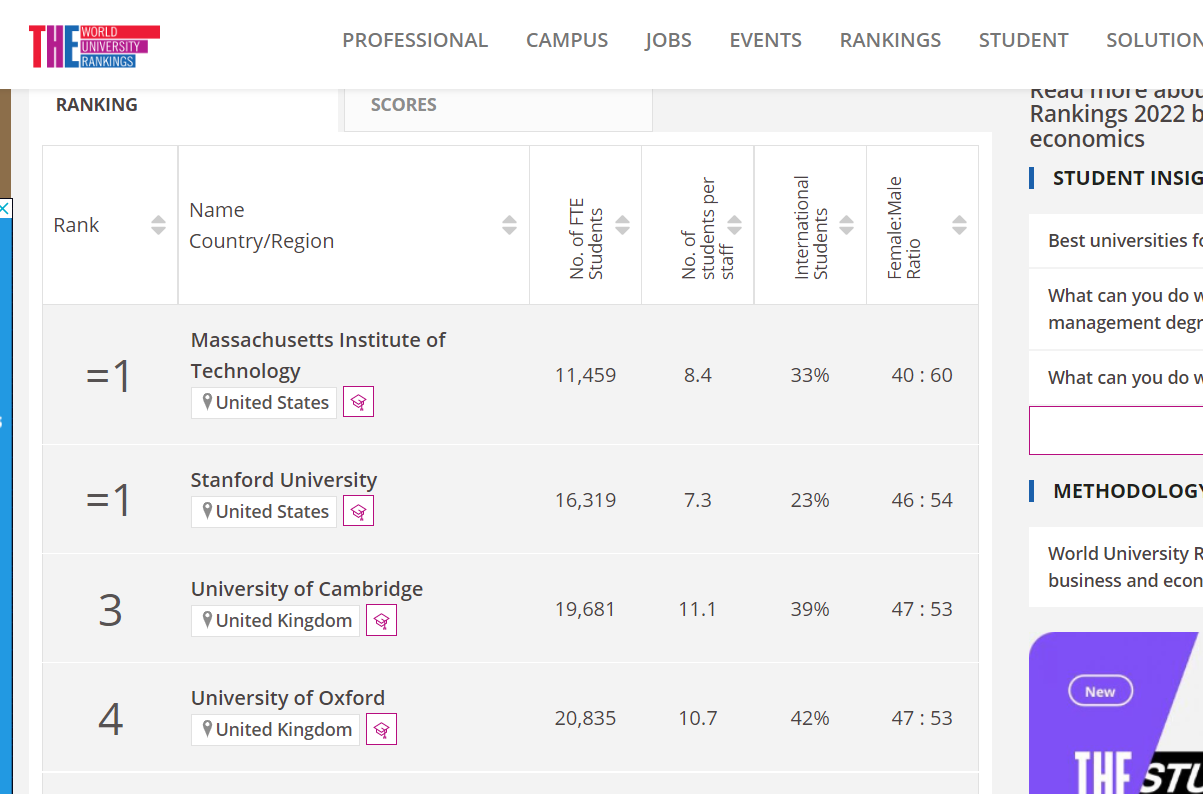Image resolution: width=1203 pixels, height=798 pixels.
Task: Open the 'Best universities for' sidebar link
Action: 1124,240
